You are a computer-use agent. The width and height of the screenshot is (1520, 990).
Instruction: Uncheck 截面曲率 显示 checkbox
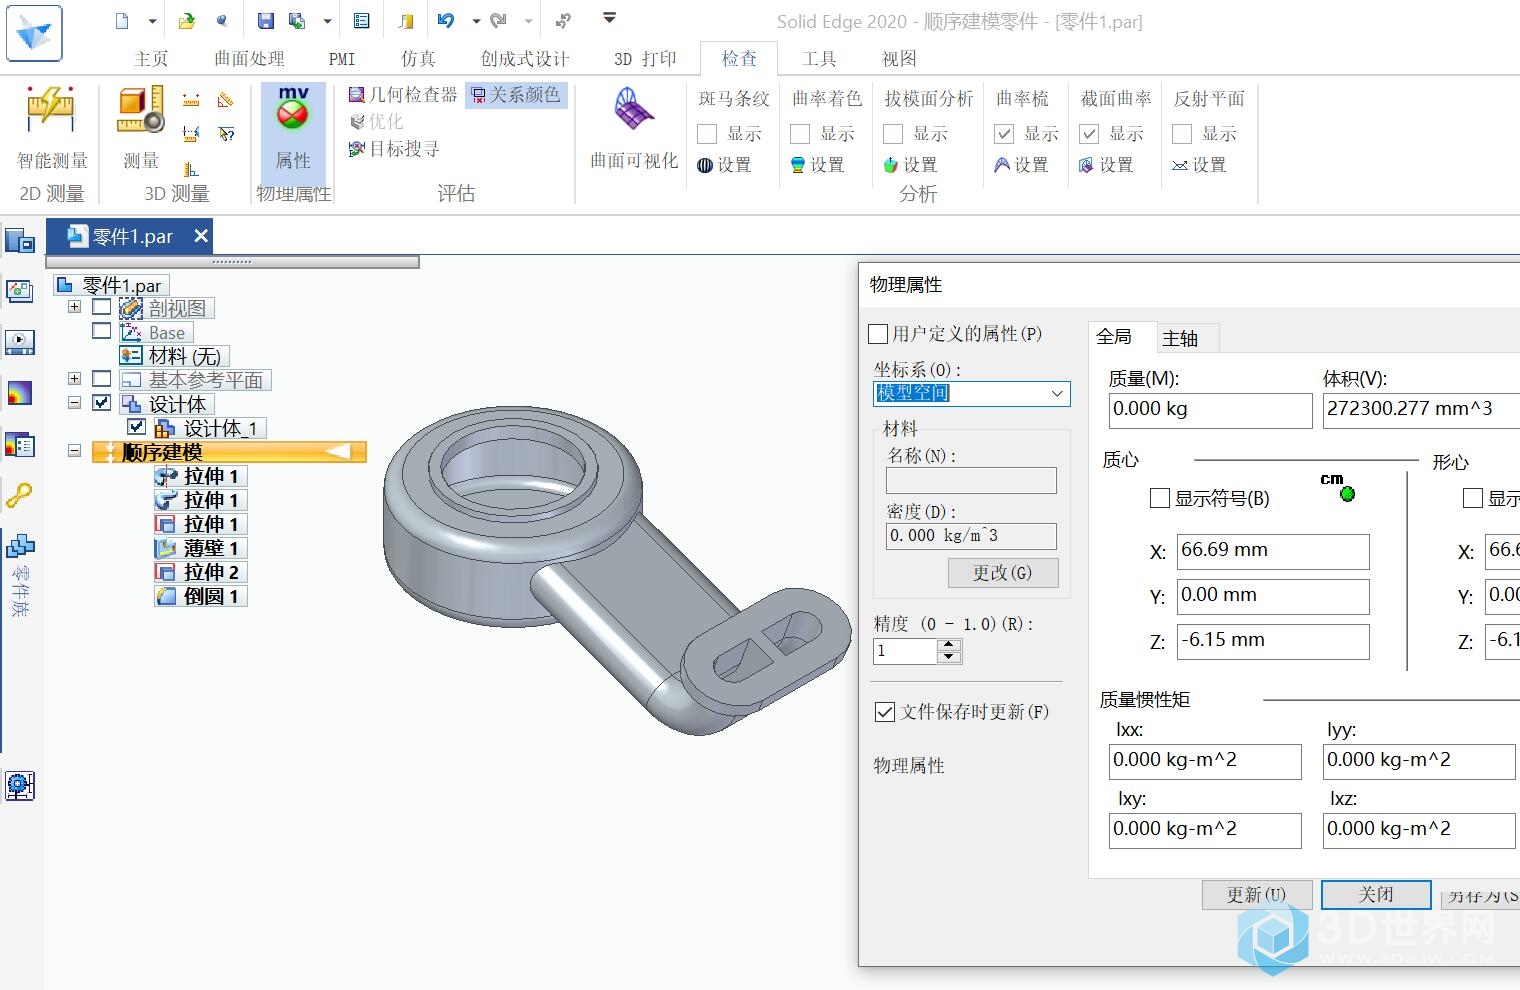click(1089, 134)
